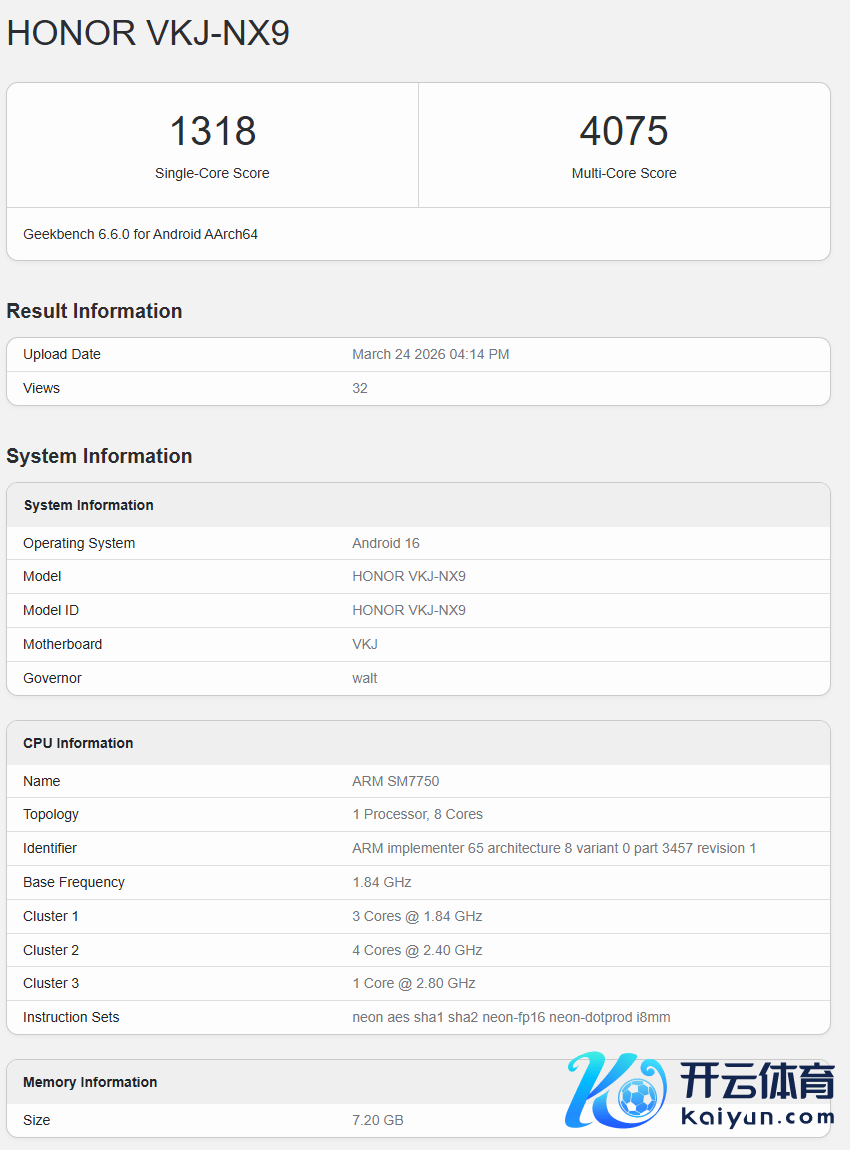Select the Upload Date value March 24 2026

pos(430,354)
